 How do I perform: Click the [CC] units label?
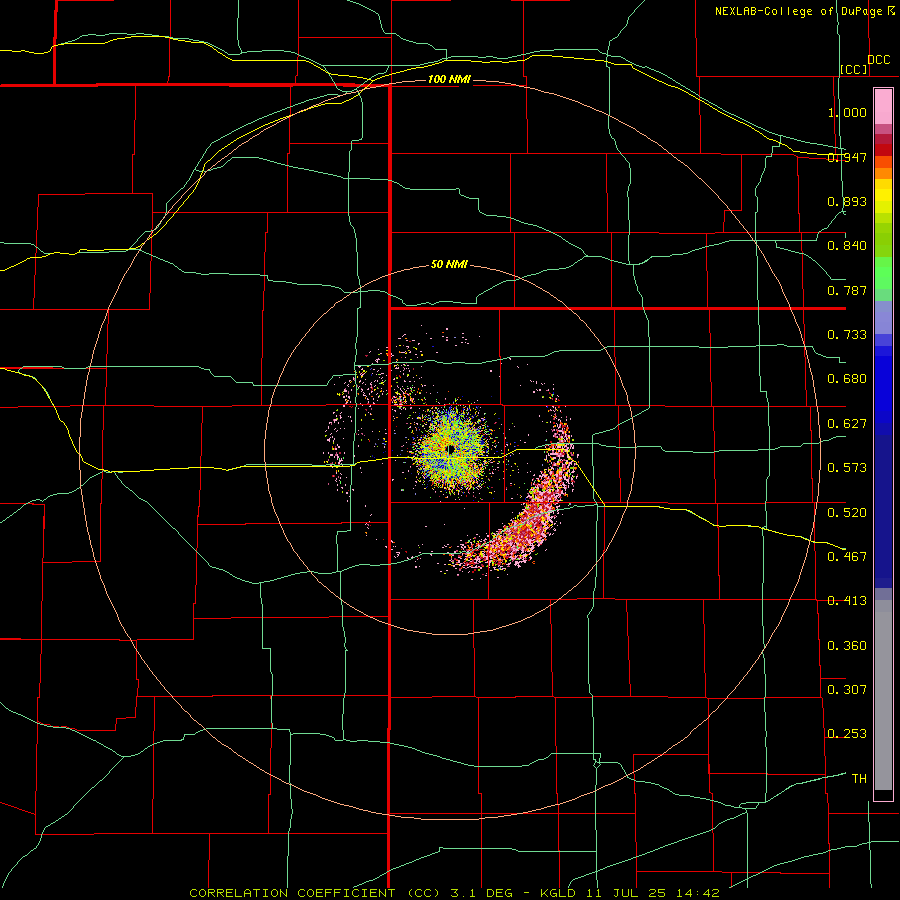[x=854, y=69]
